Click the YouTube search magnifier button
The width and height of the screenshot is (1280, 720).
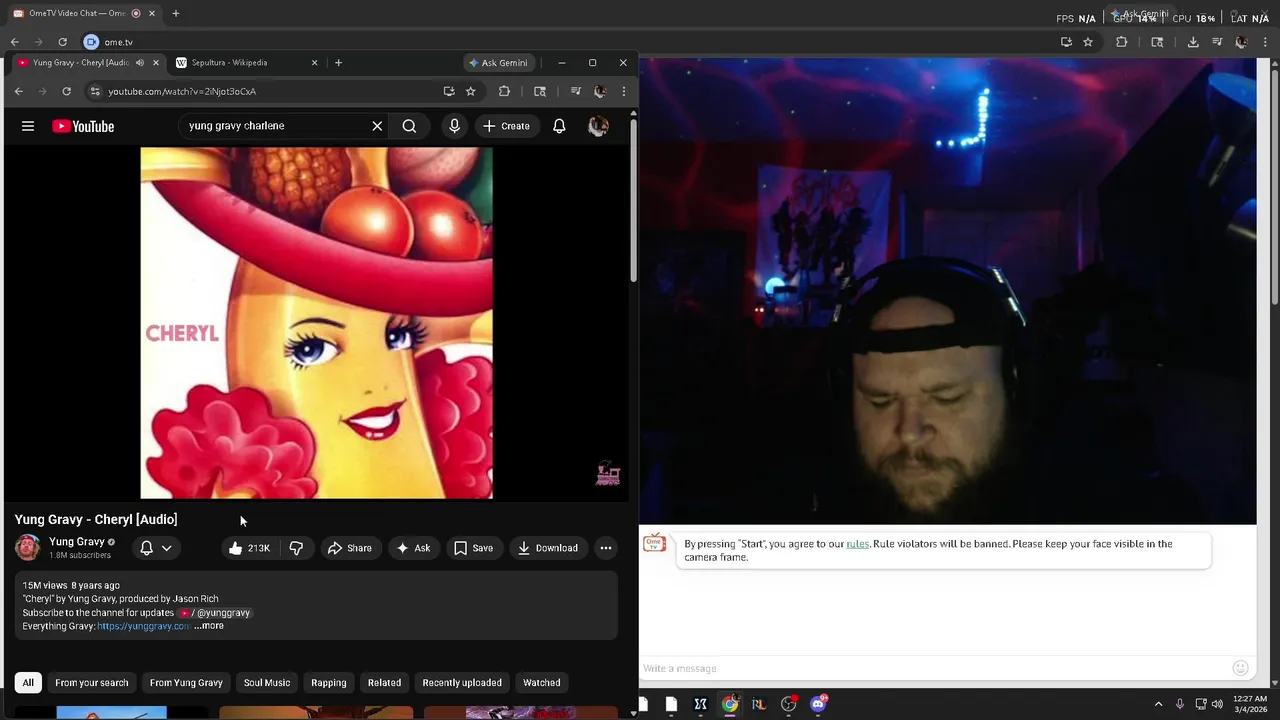coord(409,126)
